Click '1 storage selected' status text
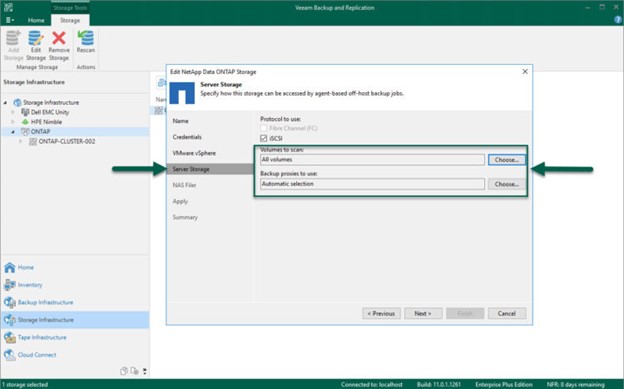The height and width of the screenshot is (389, 624). point(25,385)
